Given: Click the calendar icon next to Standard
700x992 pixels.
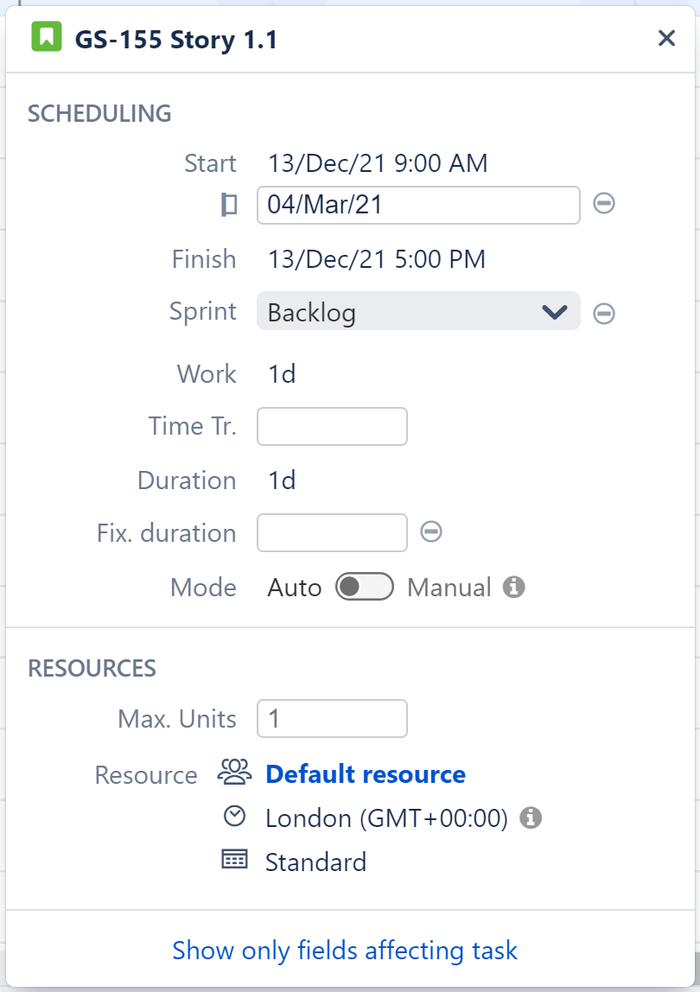Looking at the screenshot, I should coord(233,861).
